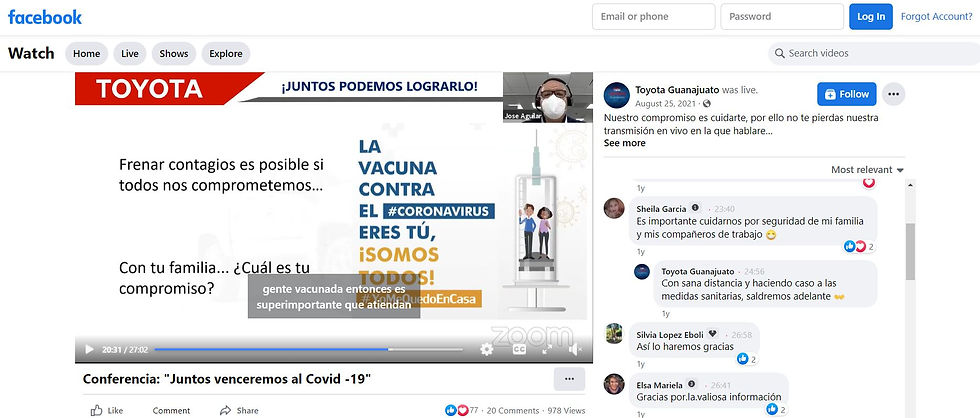Click the Log In button
The width and height of the screenshot is (980, 418).
[871, 17]
